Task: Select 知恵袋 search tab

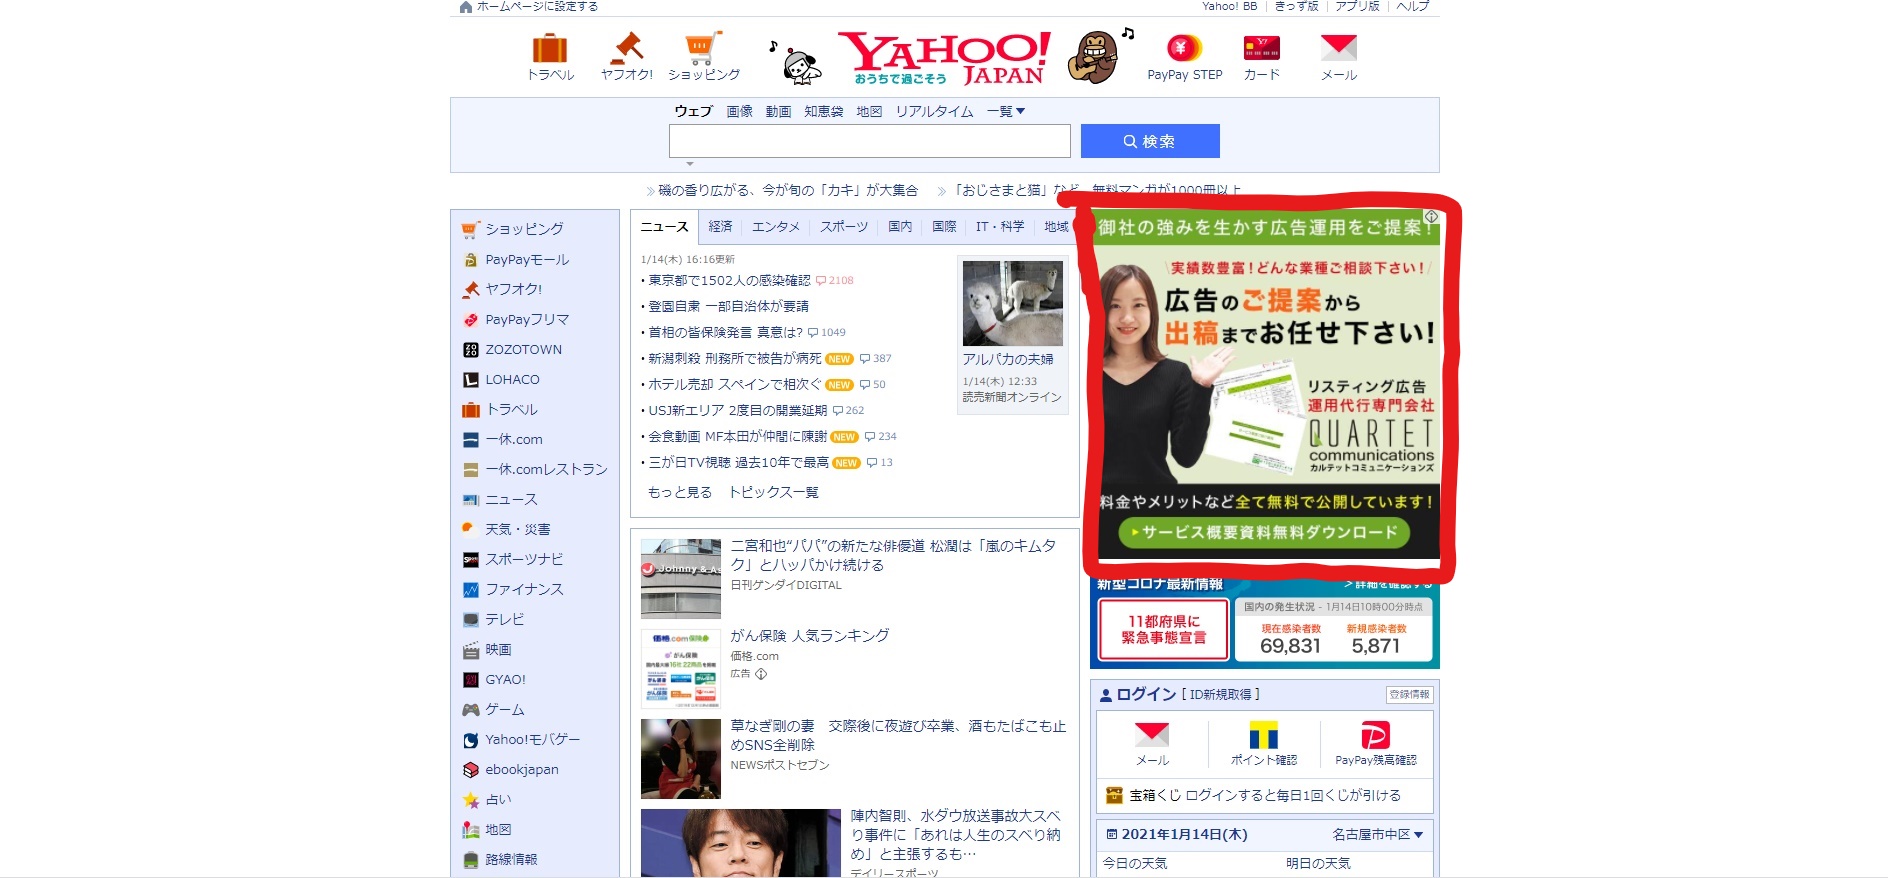Action: [824, 111]
